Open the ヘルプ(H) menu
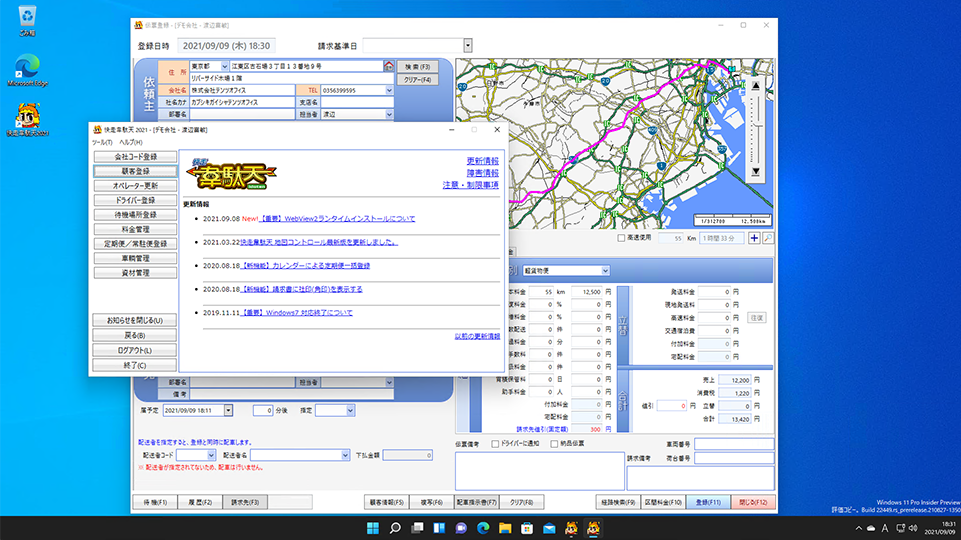The width and height of the screenshot is (961, 540). [x=131, y=143]
